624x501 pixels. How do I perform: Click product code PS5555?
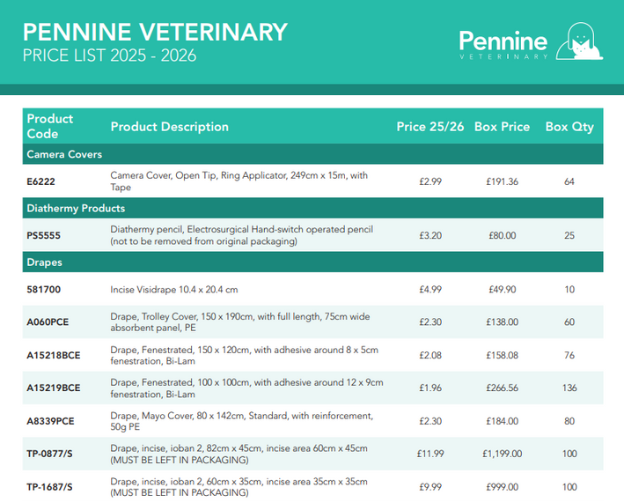[x=45, y=235]
